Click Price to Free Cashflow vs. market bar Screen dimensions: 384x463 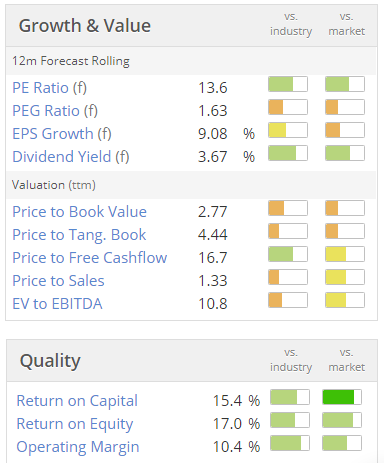pyautogui.click(x=345, y=254)
